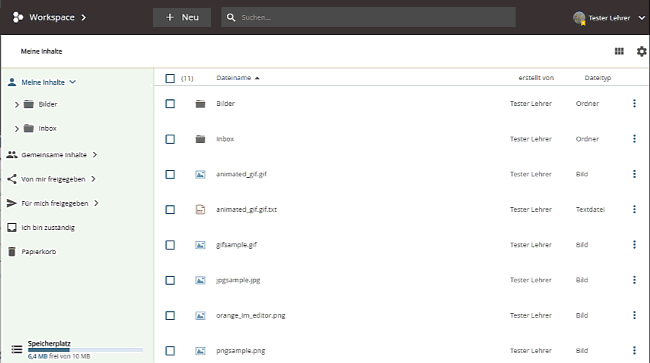Open options menu for Bilder row
The image size is (650, 363).
[634, 103]
